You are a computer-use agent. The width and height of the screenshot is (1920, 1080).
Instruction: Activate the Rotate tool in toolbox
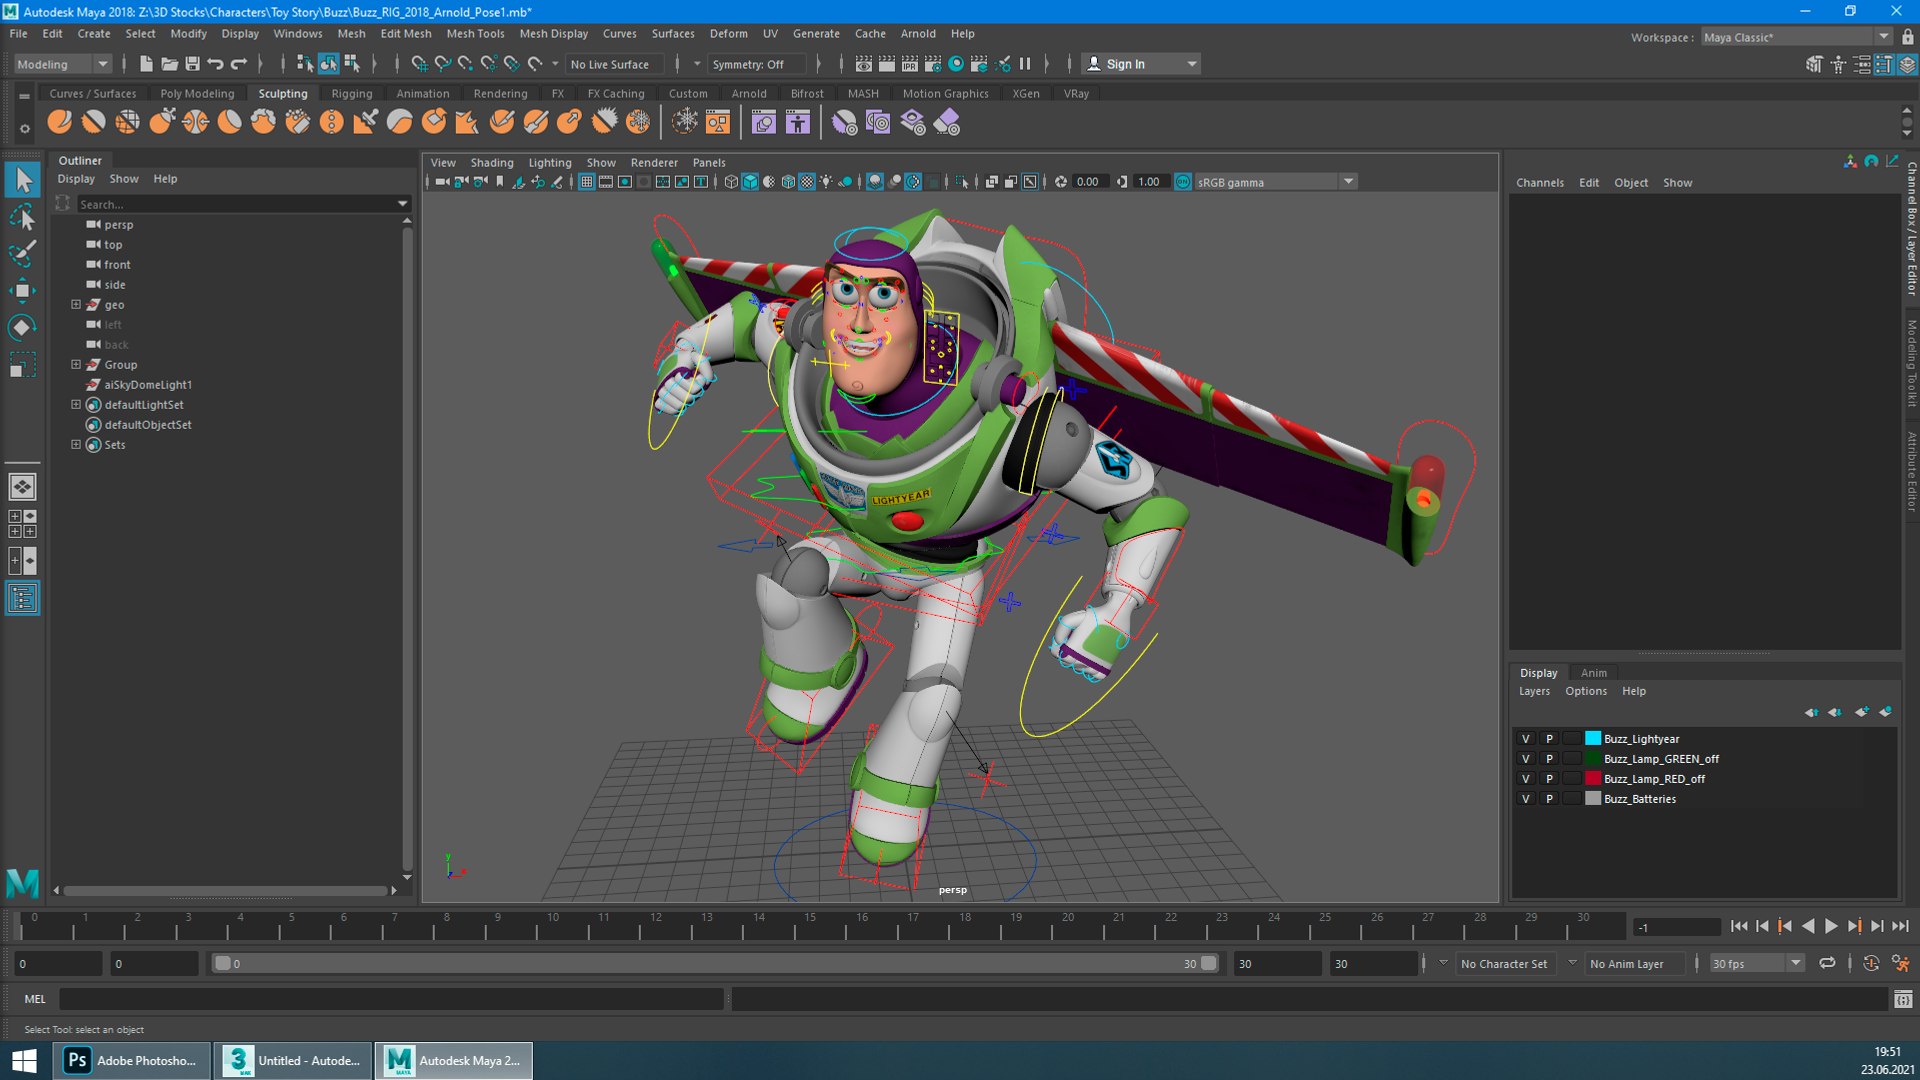[22, 327]
